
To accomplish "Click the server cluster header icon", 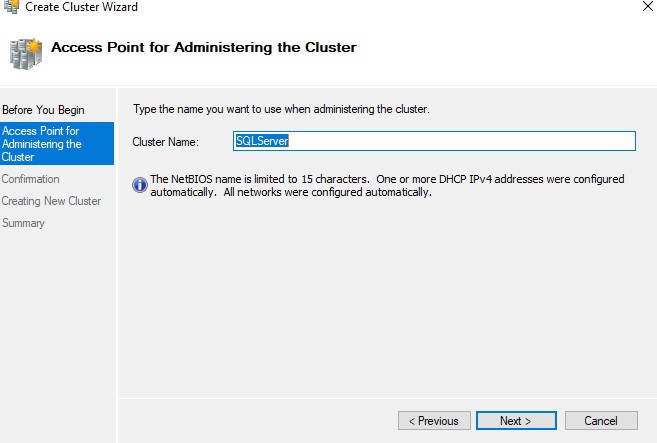I will [26, 54].
